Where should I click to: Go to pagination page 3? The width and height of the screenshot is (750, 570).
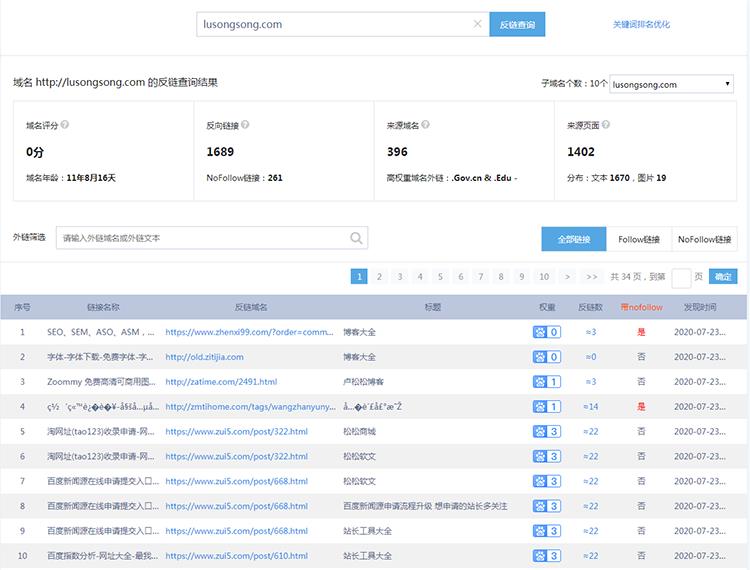pyautogui.click(x=399, y=276)
